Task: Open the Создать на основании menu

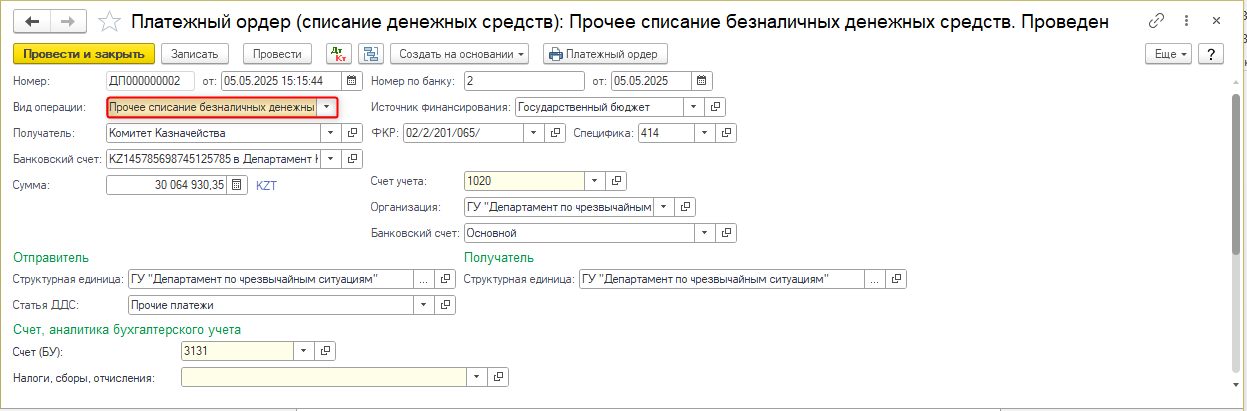Action: pos(459,54)
